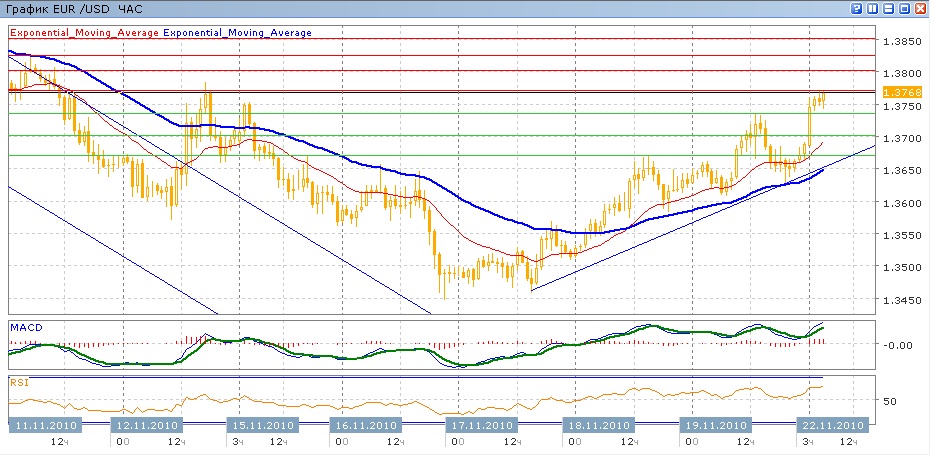This screenshot has width=934, height=455.
Task: Go to the 22.11.2010 date marker
Action: tap(828, 424)
